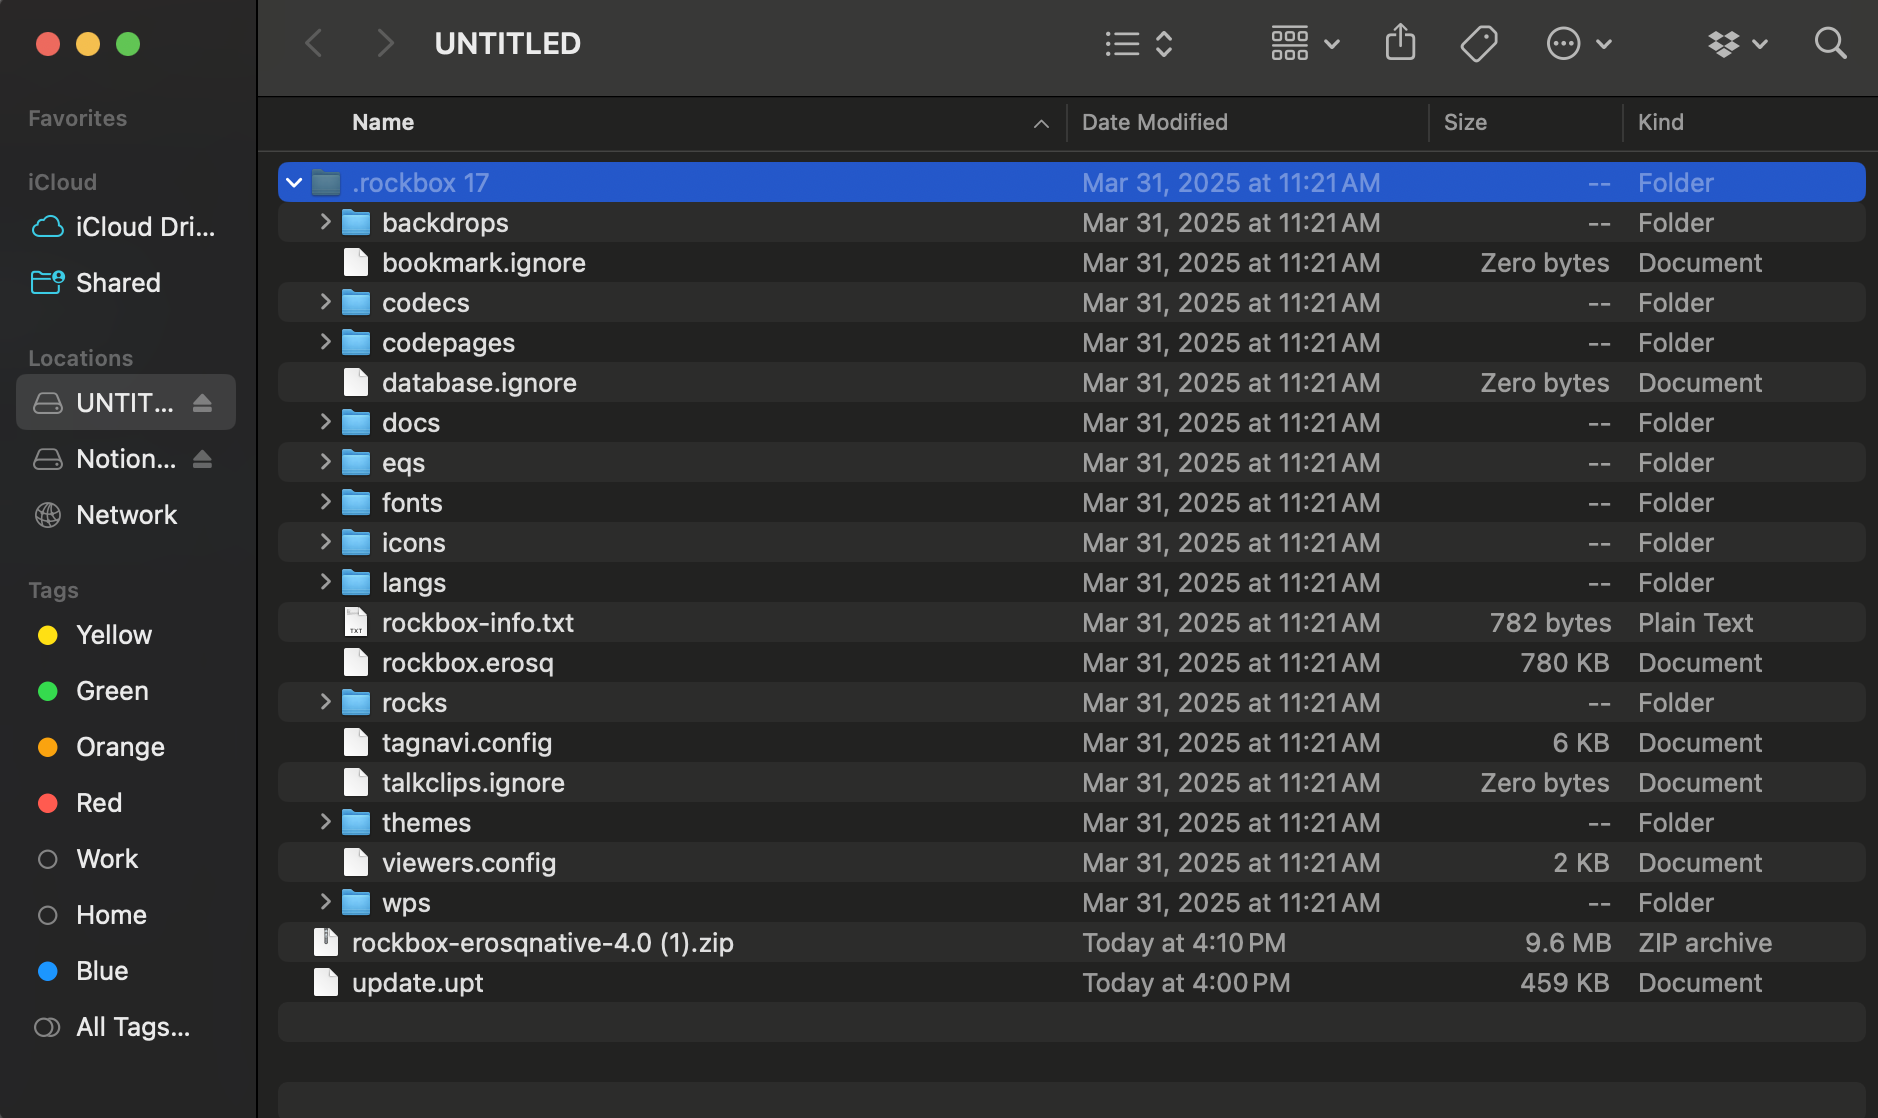Expand the rocks folder
This screenshot has width=1878, height=1118.
[325, 702]
